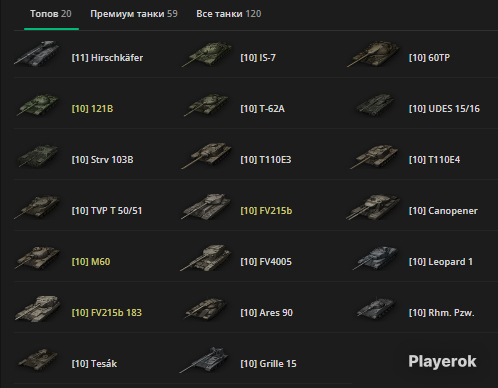Open the Все танки tab
Screen dimensions: 498x388
point(229,14)
